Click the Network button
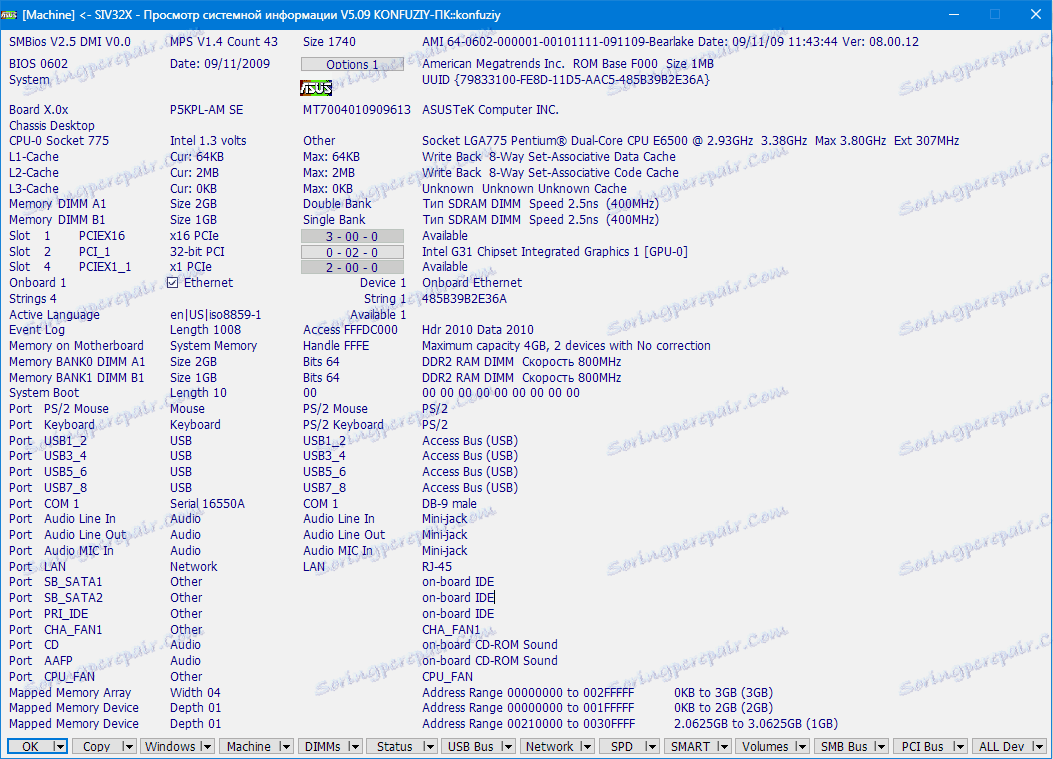Image resolution: width=1053 pixels, height=759 pixels. [x=549, y=746]
